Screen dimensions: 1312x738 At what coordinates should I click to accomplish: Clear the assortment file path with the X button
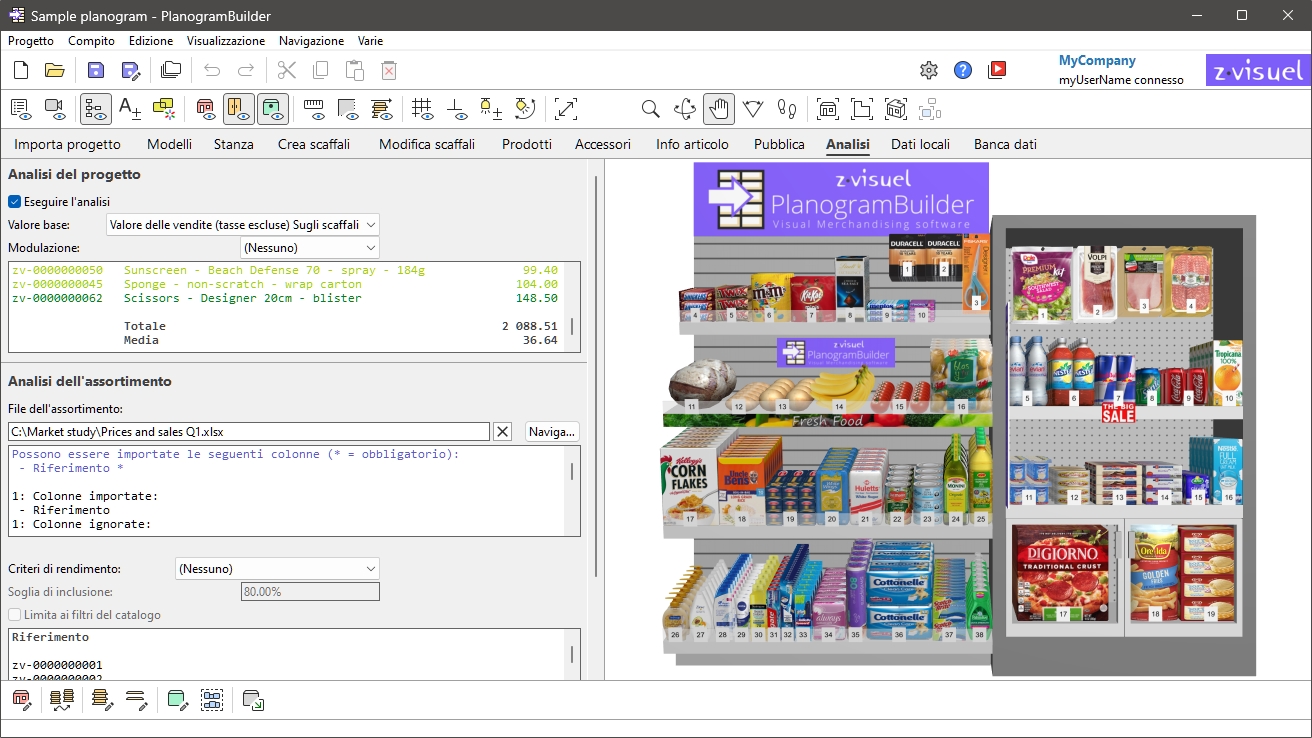503,432
